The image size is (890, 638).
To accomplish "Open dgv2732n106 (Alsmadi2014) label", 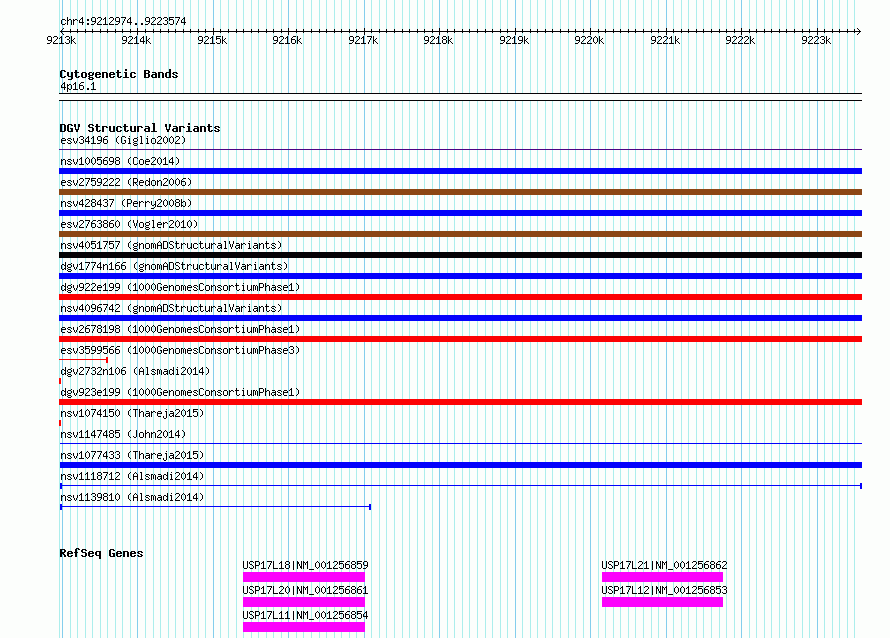I will [x=135, y=371].
